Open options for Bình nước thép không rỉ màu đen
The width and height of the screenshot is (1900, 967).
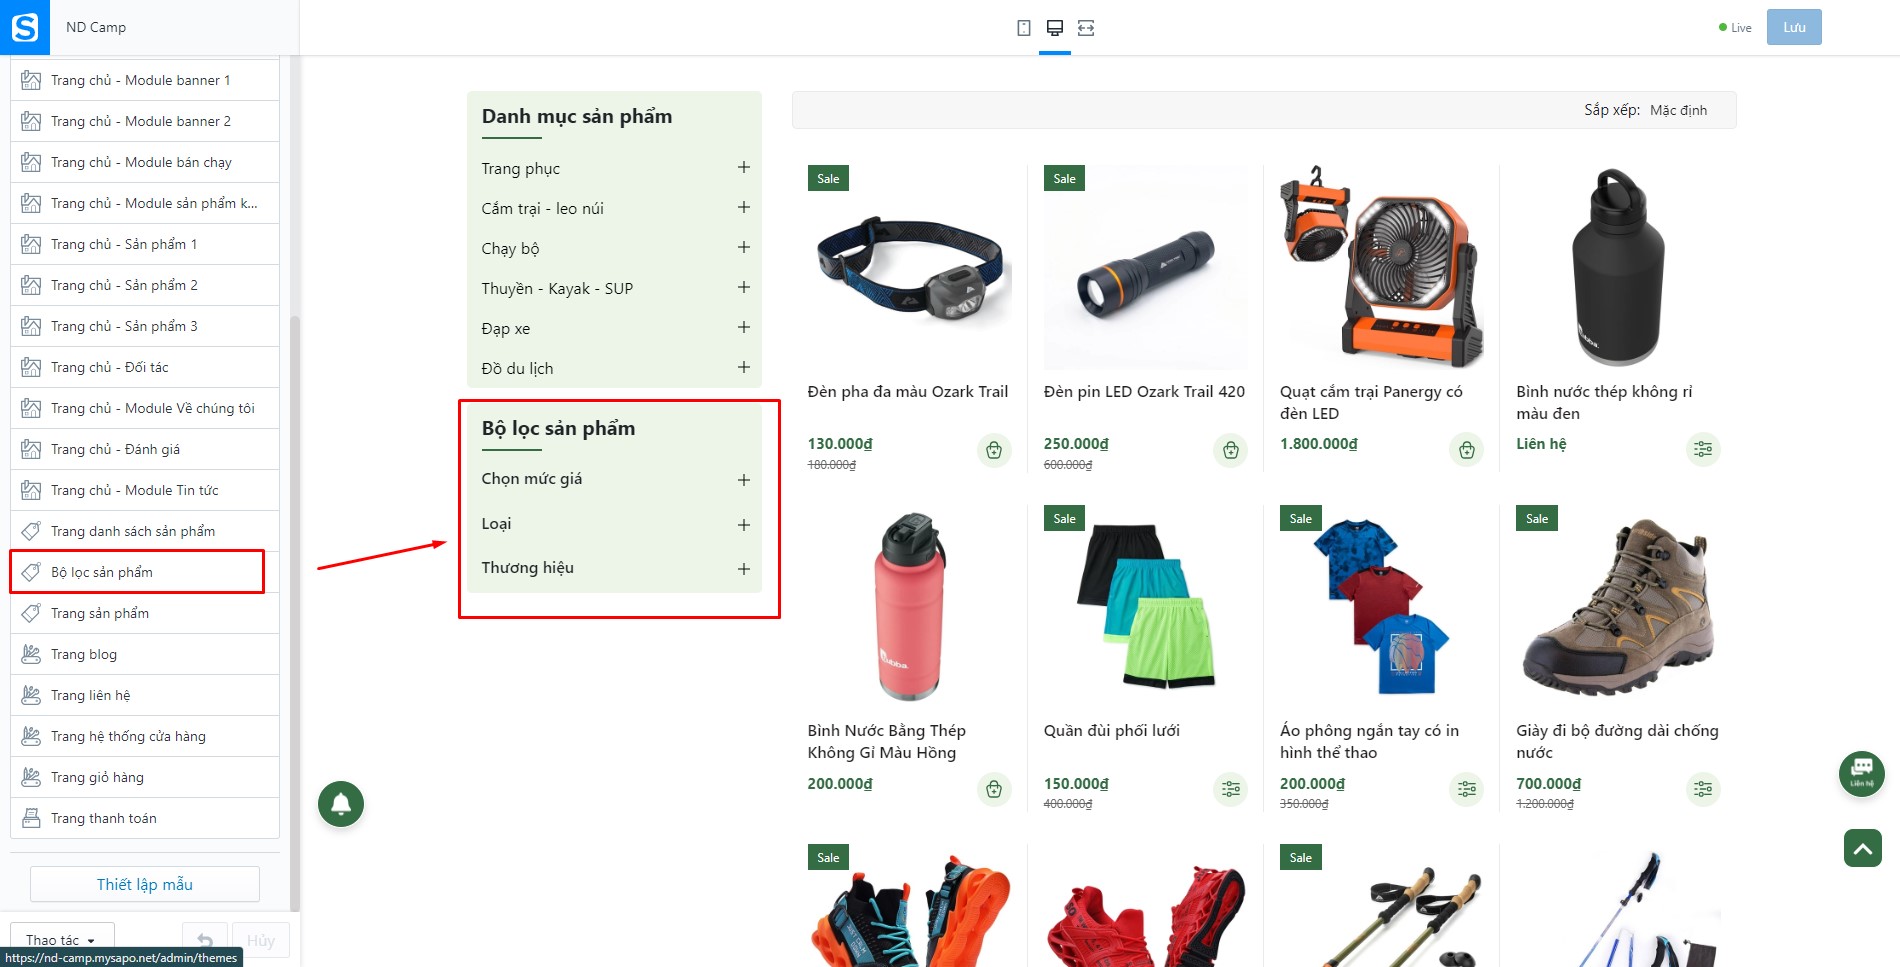1702,450
